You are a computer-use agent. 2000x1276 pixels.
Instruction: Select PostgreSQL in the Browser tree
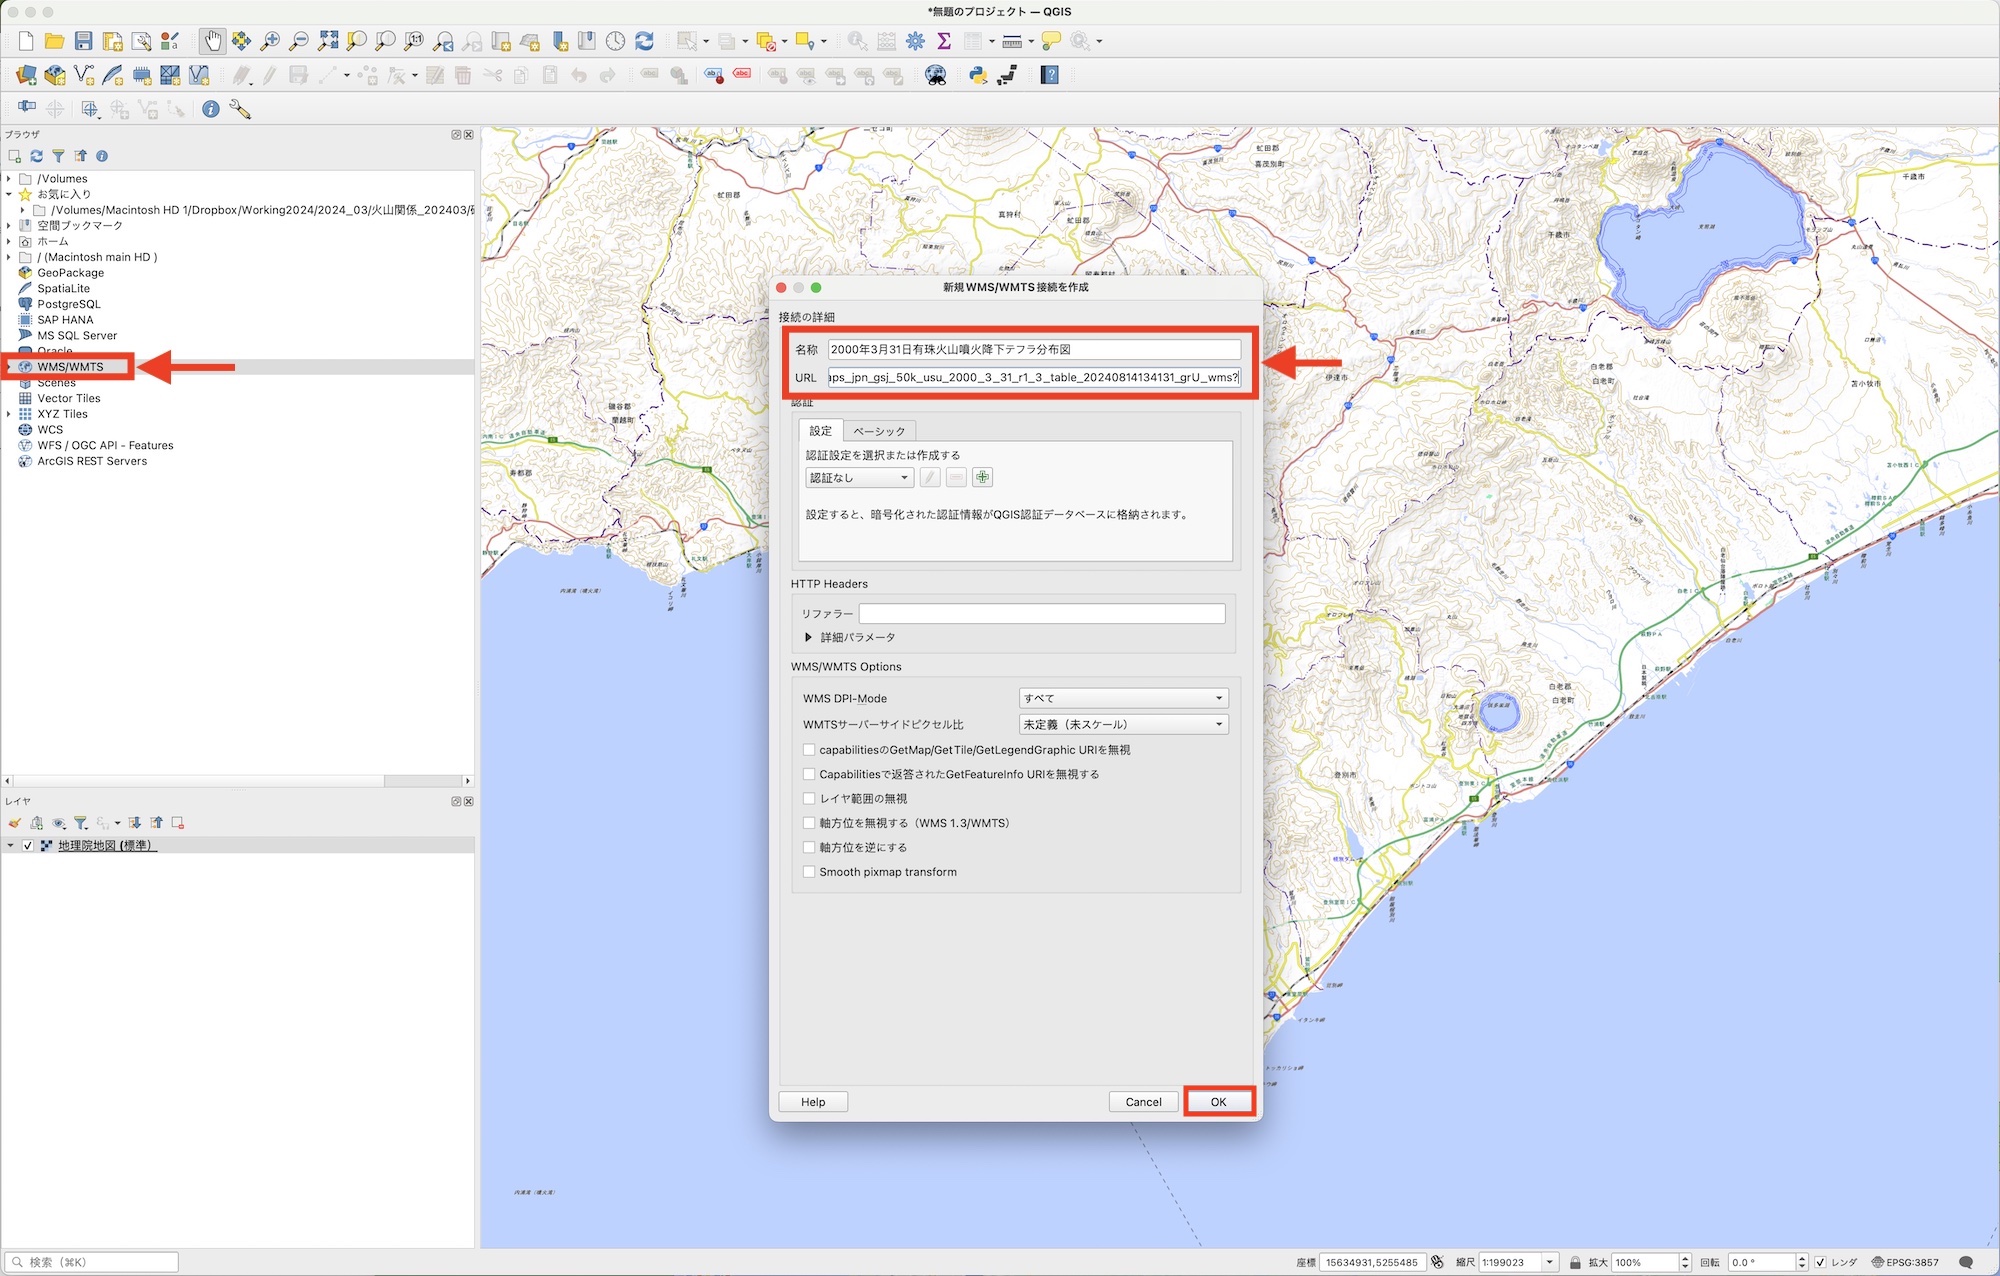pos(69,304)
